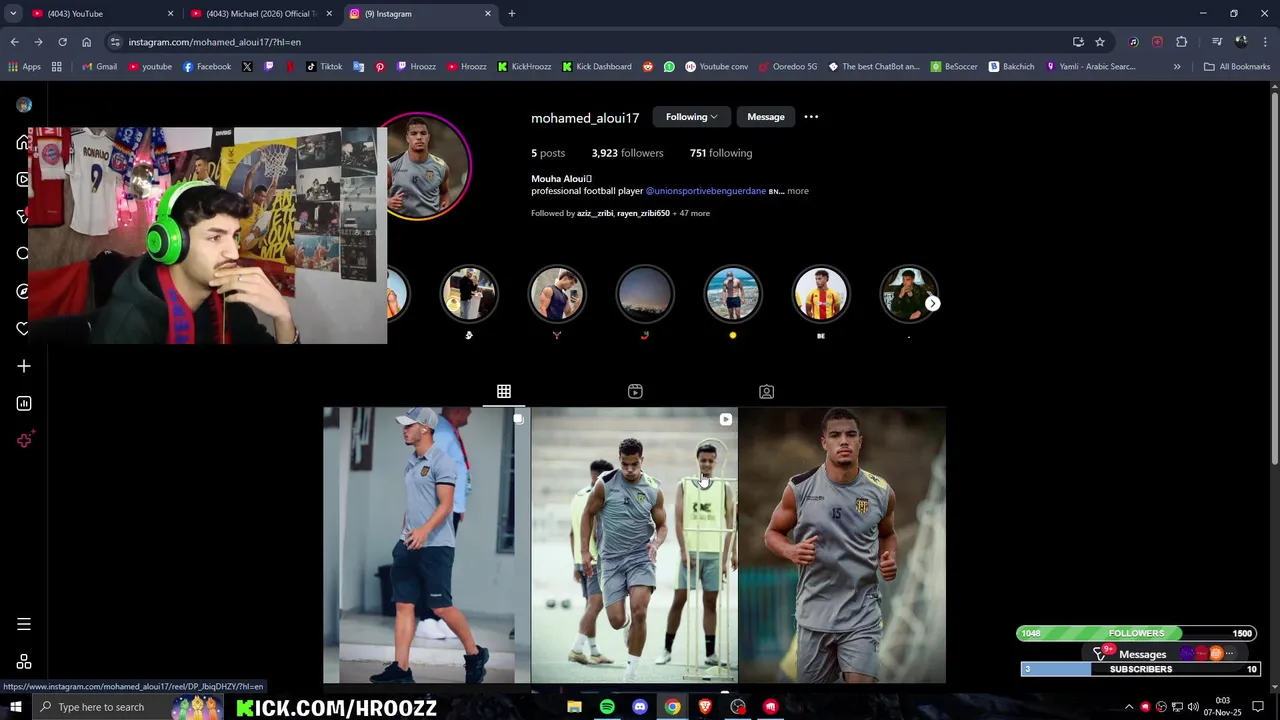Open Discord from the taskbar

coord(640,707)
